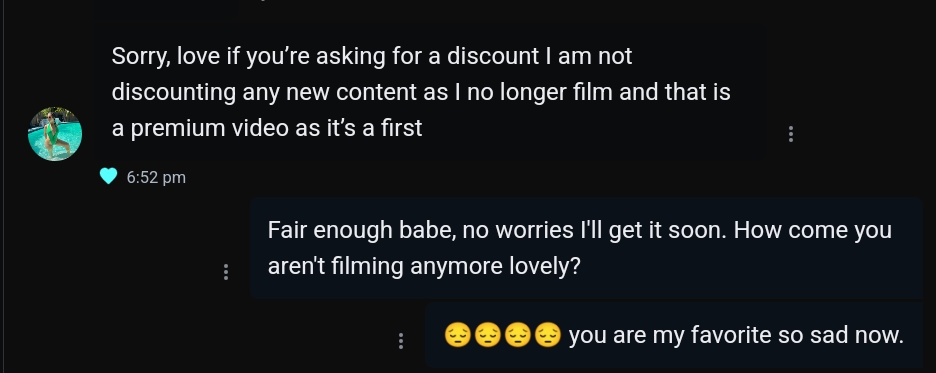Click the text 'aren't filming anymore lovely?'

424,266
